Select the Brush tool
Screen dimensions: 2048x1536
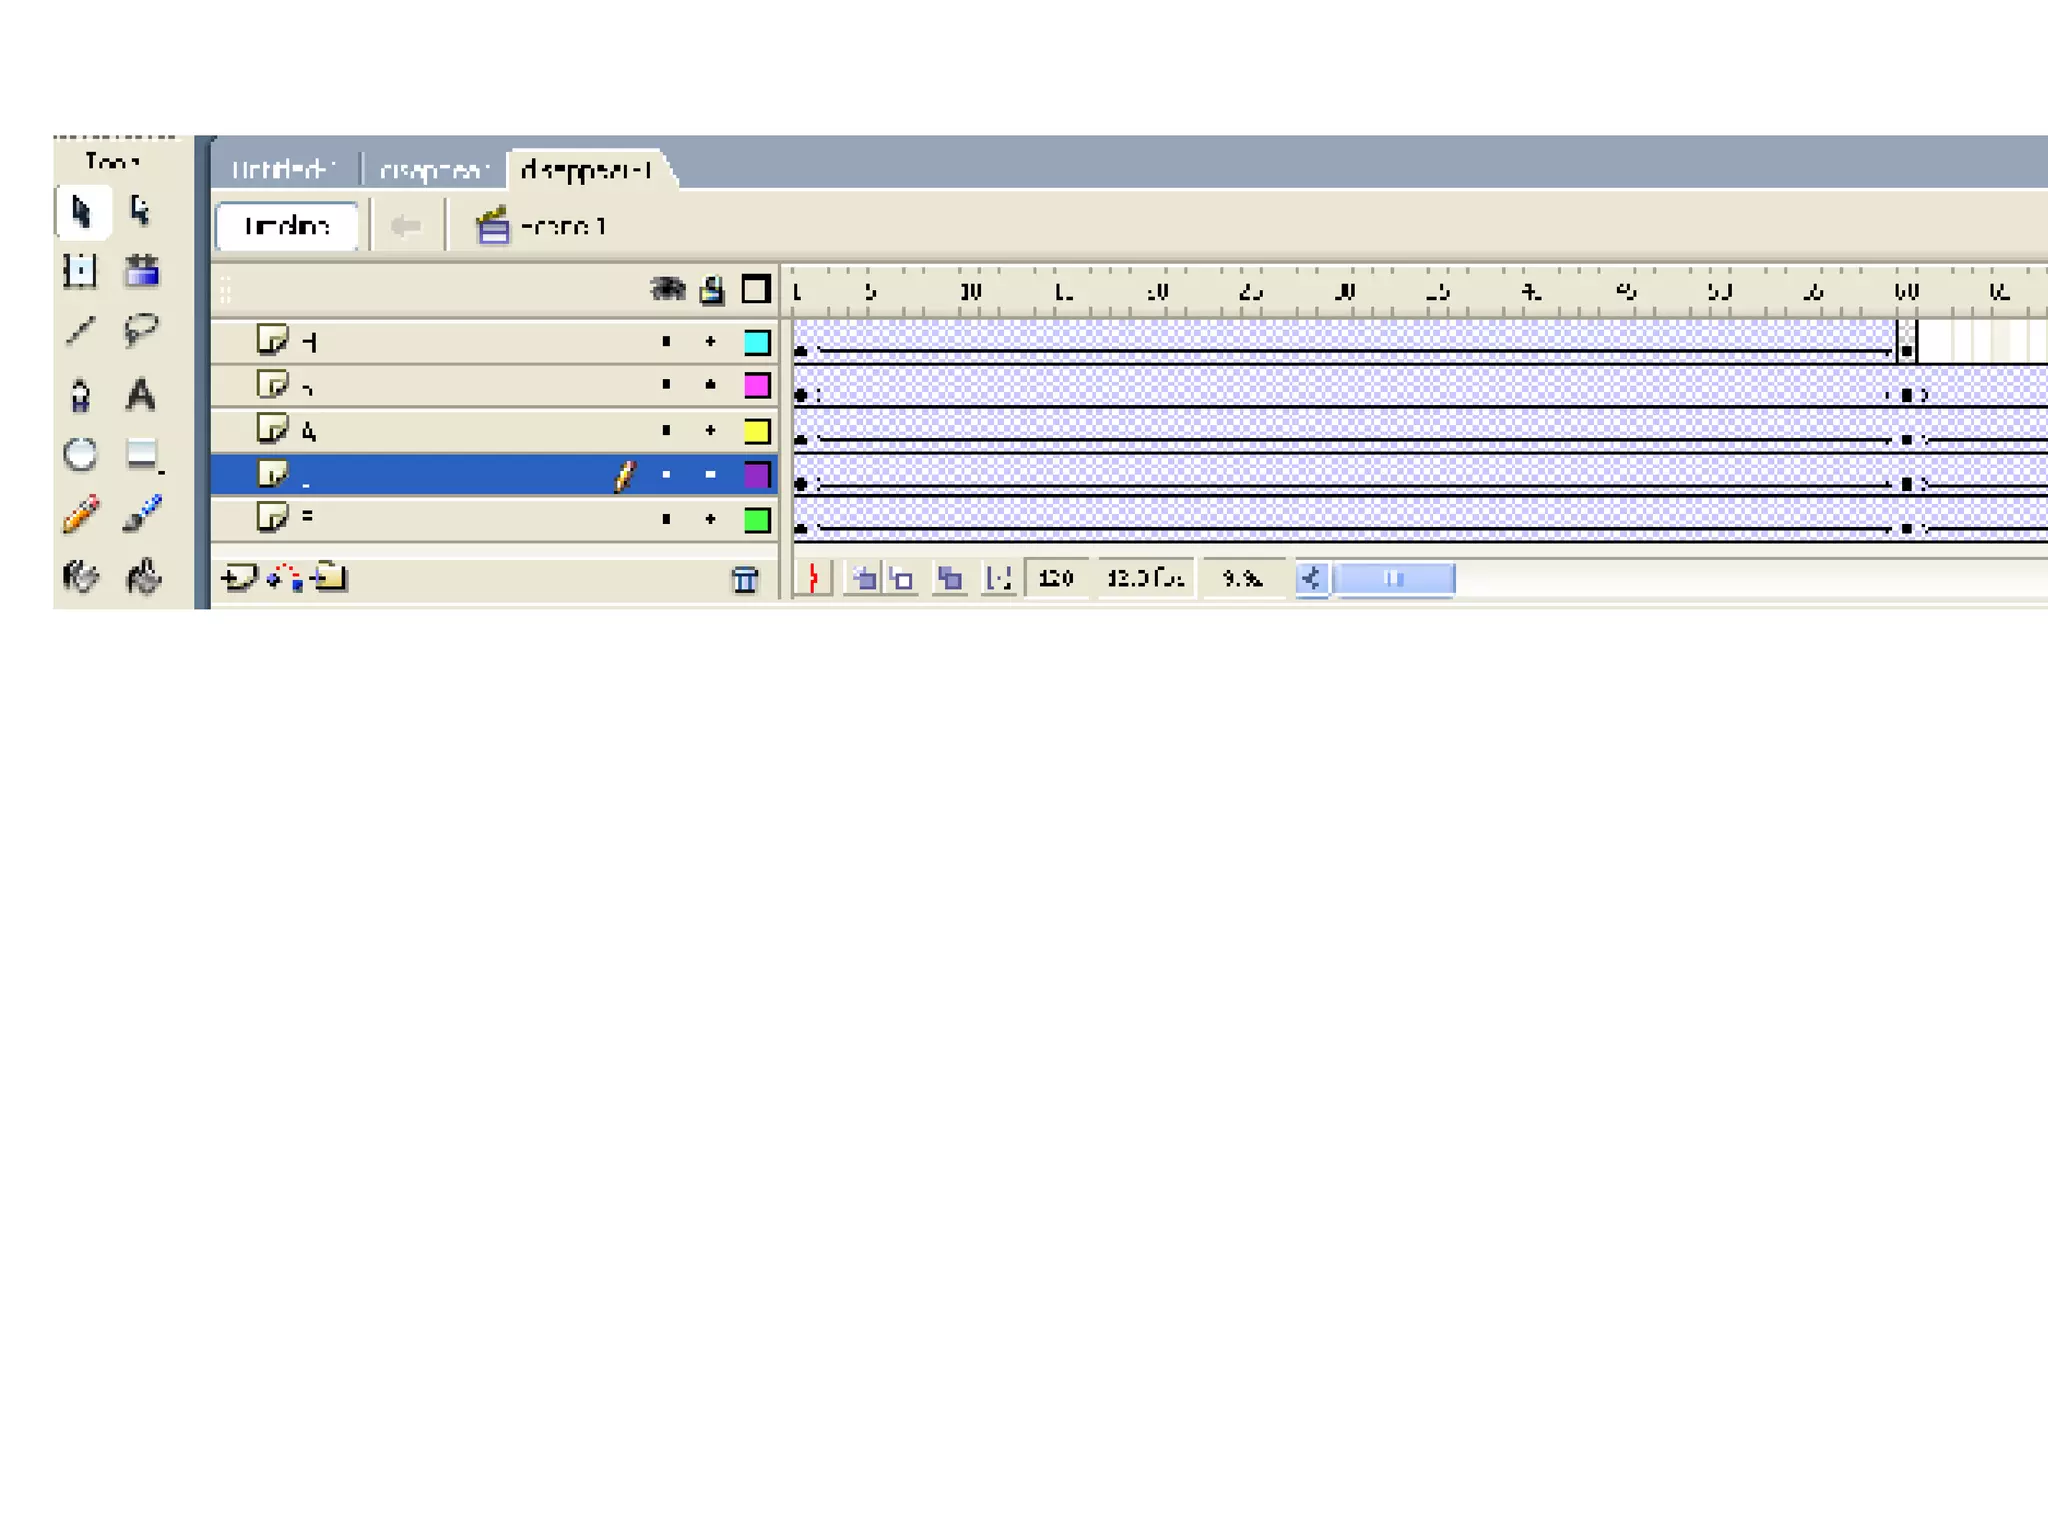coord(143,514)
